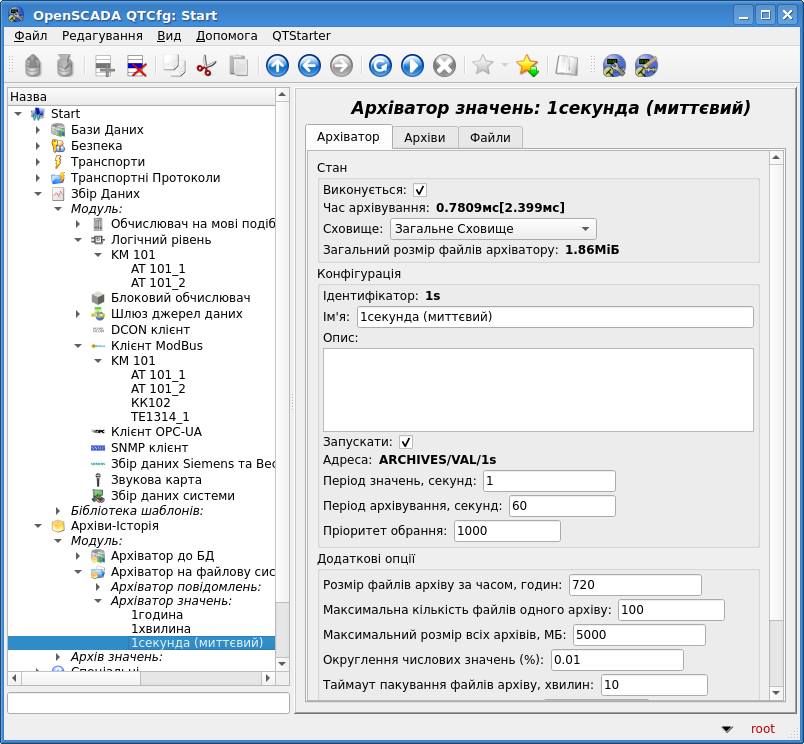The image size is (804, 744).
Task: Go back with the blue left arrow
Action: point(309,66)
